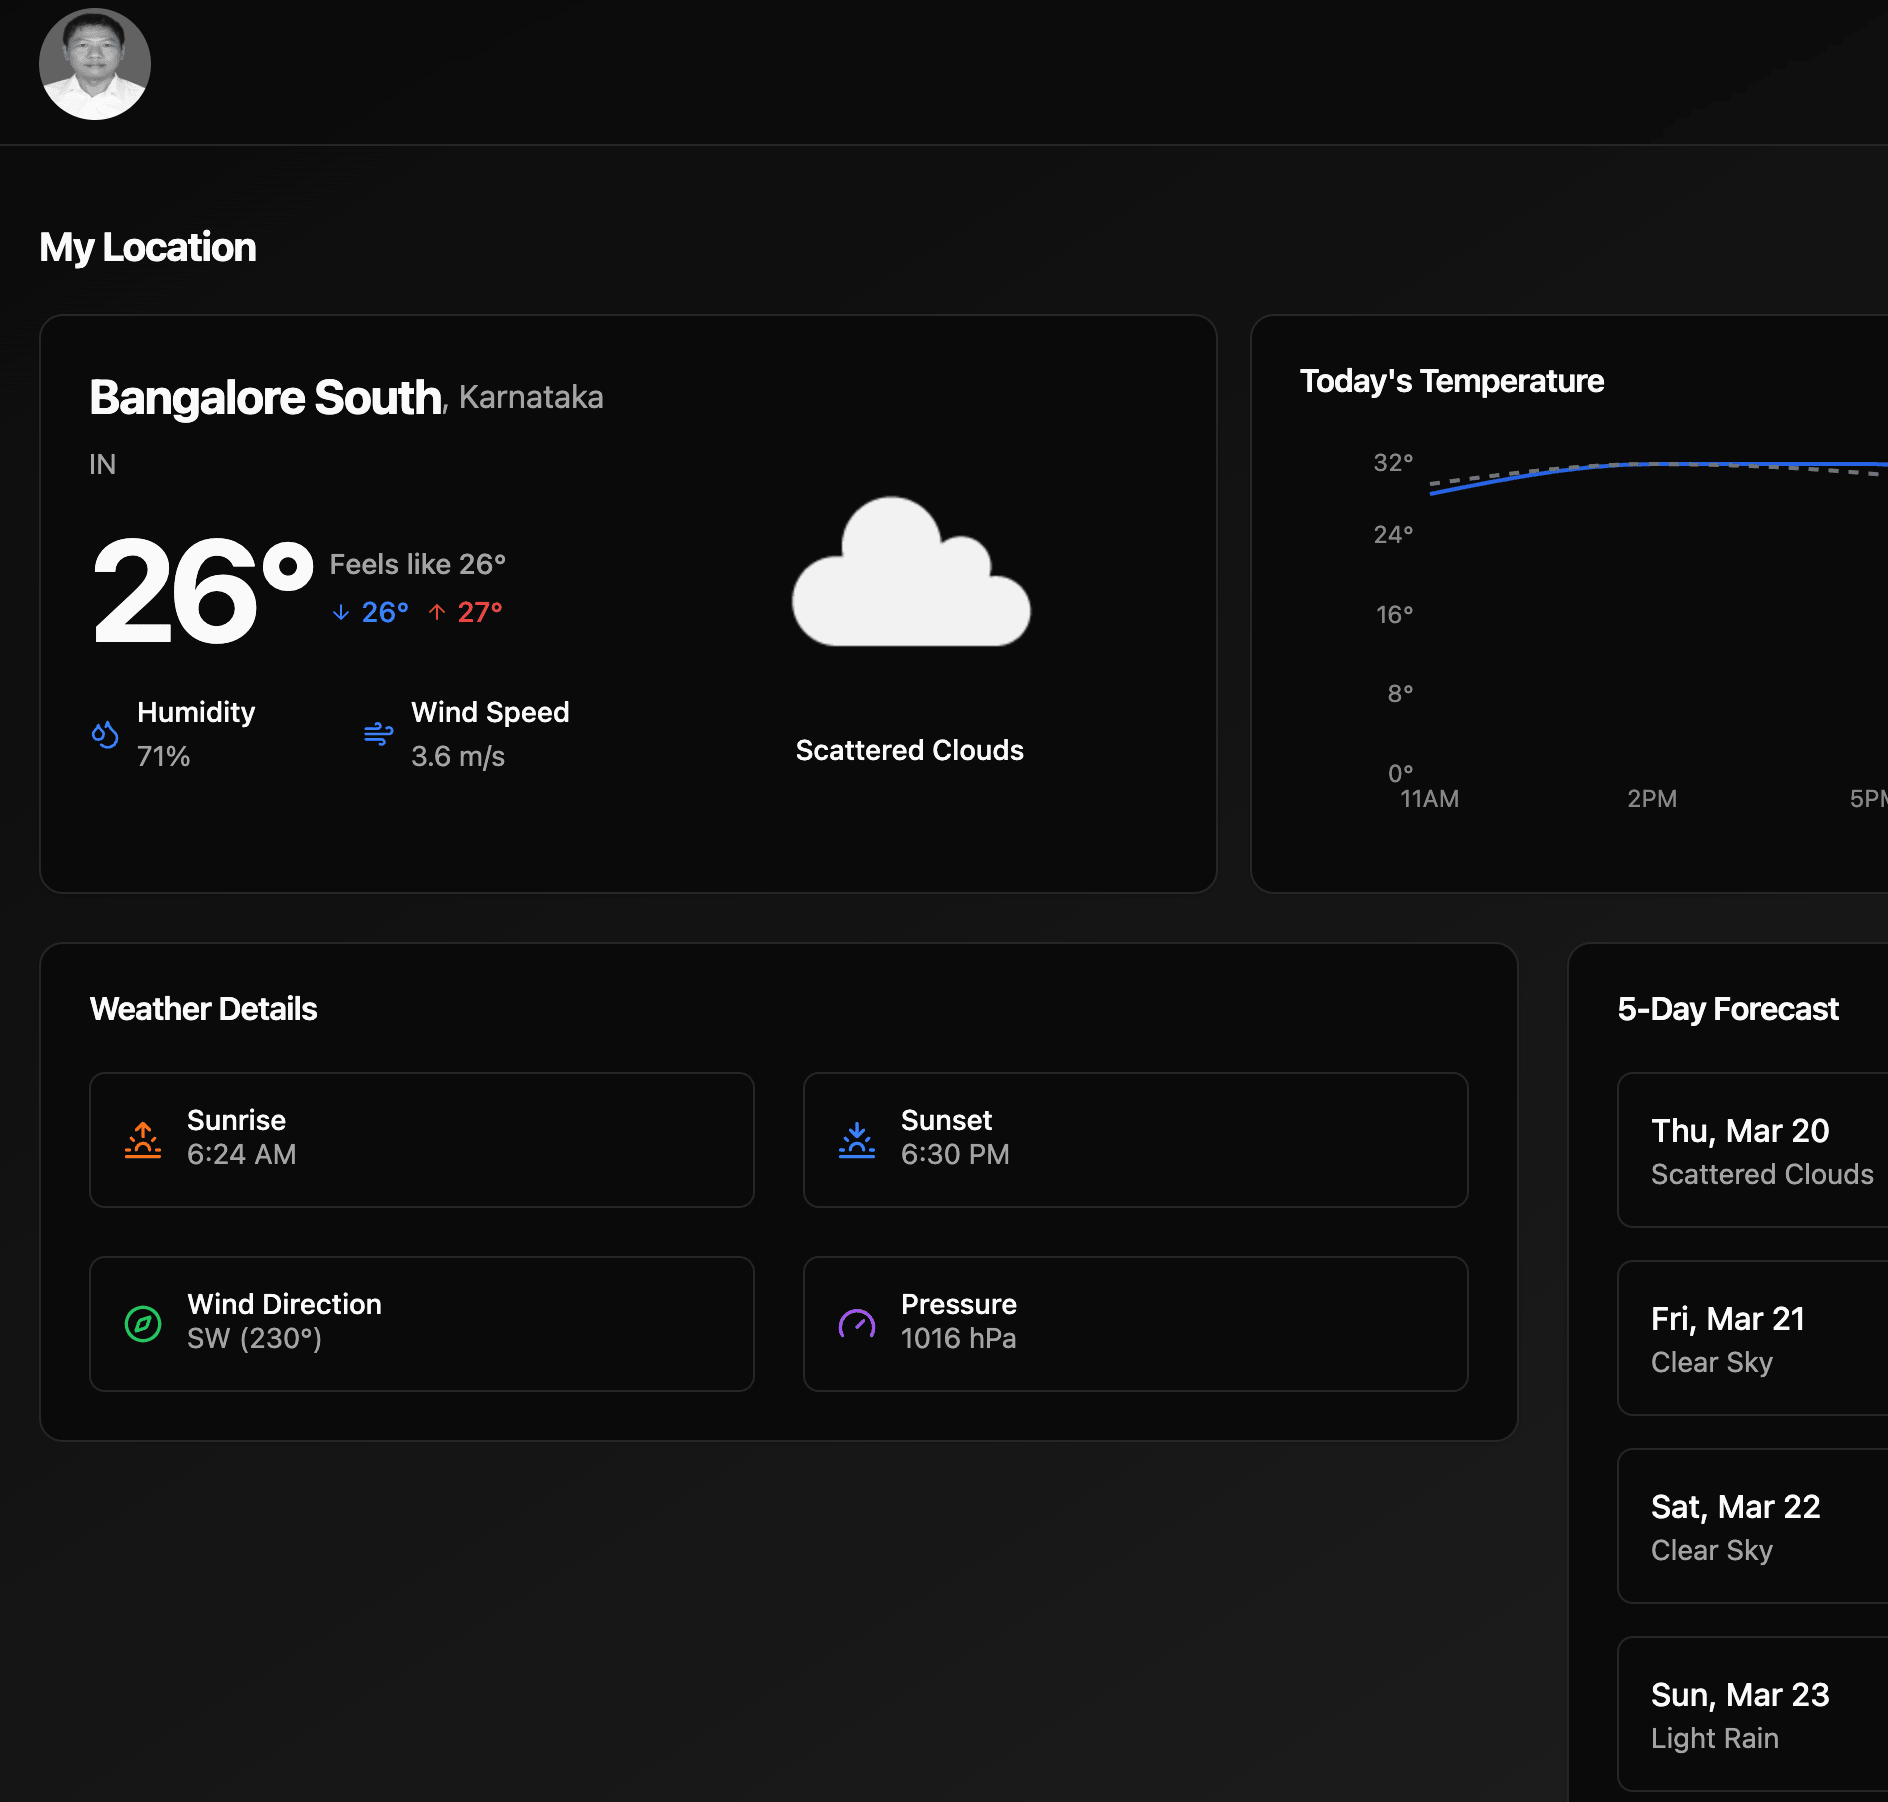This screenshot has height=1802, width=1888.
Task: Click the humidity droplet icon
Action: click(x=105, y=734)
